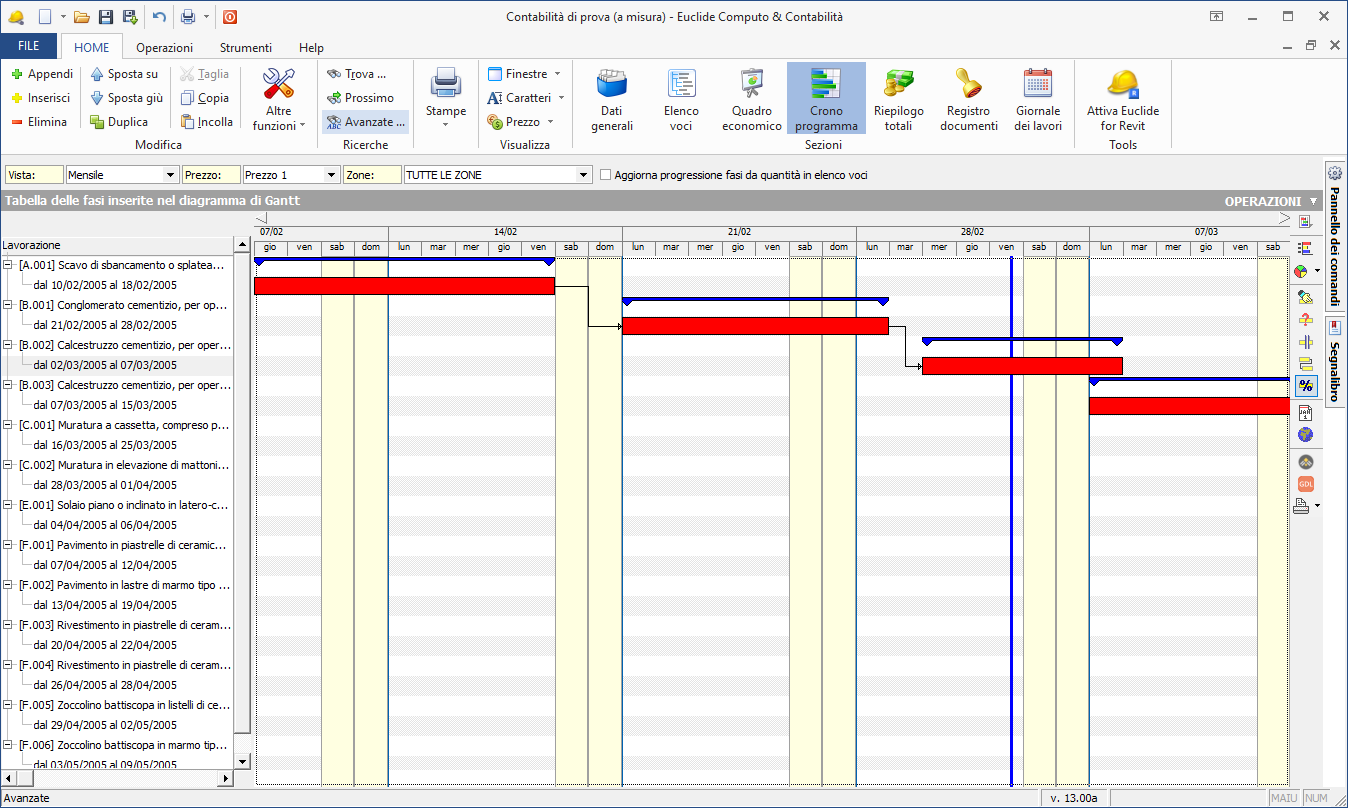Screen dimensions: 1348x808
Task: Enable Aggiorna progressione fasi checkbox
Action: [x=606, y=175]
